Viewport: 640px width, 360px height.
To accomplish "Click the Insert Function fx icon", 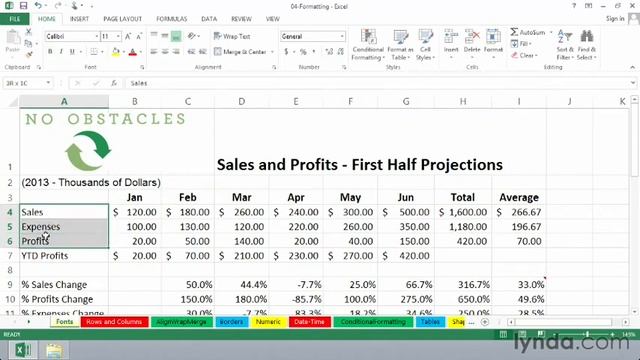I will [x=114, y=83].
